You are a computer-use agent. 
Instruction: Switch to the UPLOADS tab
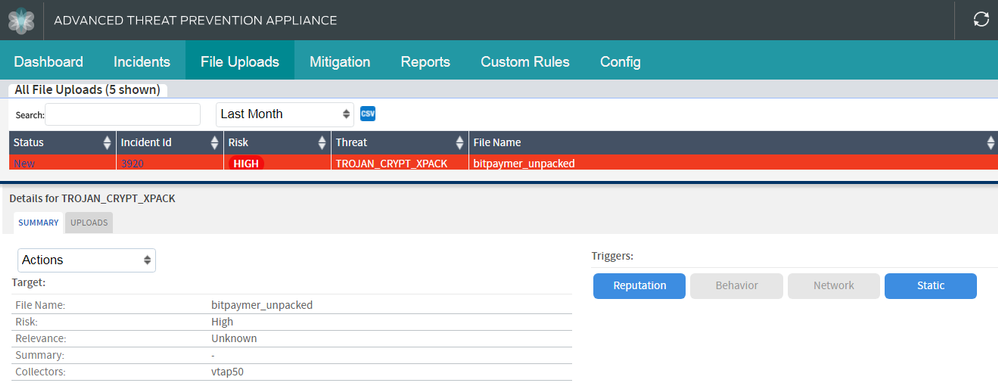(x=89, y=223)
